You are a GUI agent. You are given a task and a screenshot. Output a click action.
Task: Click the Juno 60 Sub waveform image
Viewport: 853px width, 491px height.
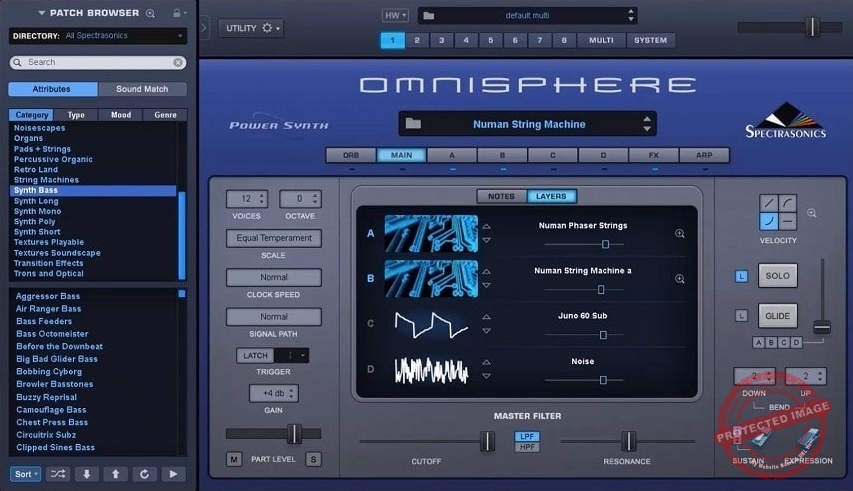431,324
